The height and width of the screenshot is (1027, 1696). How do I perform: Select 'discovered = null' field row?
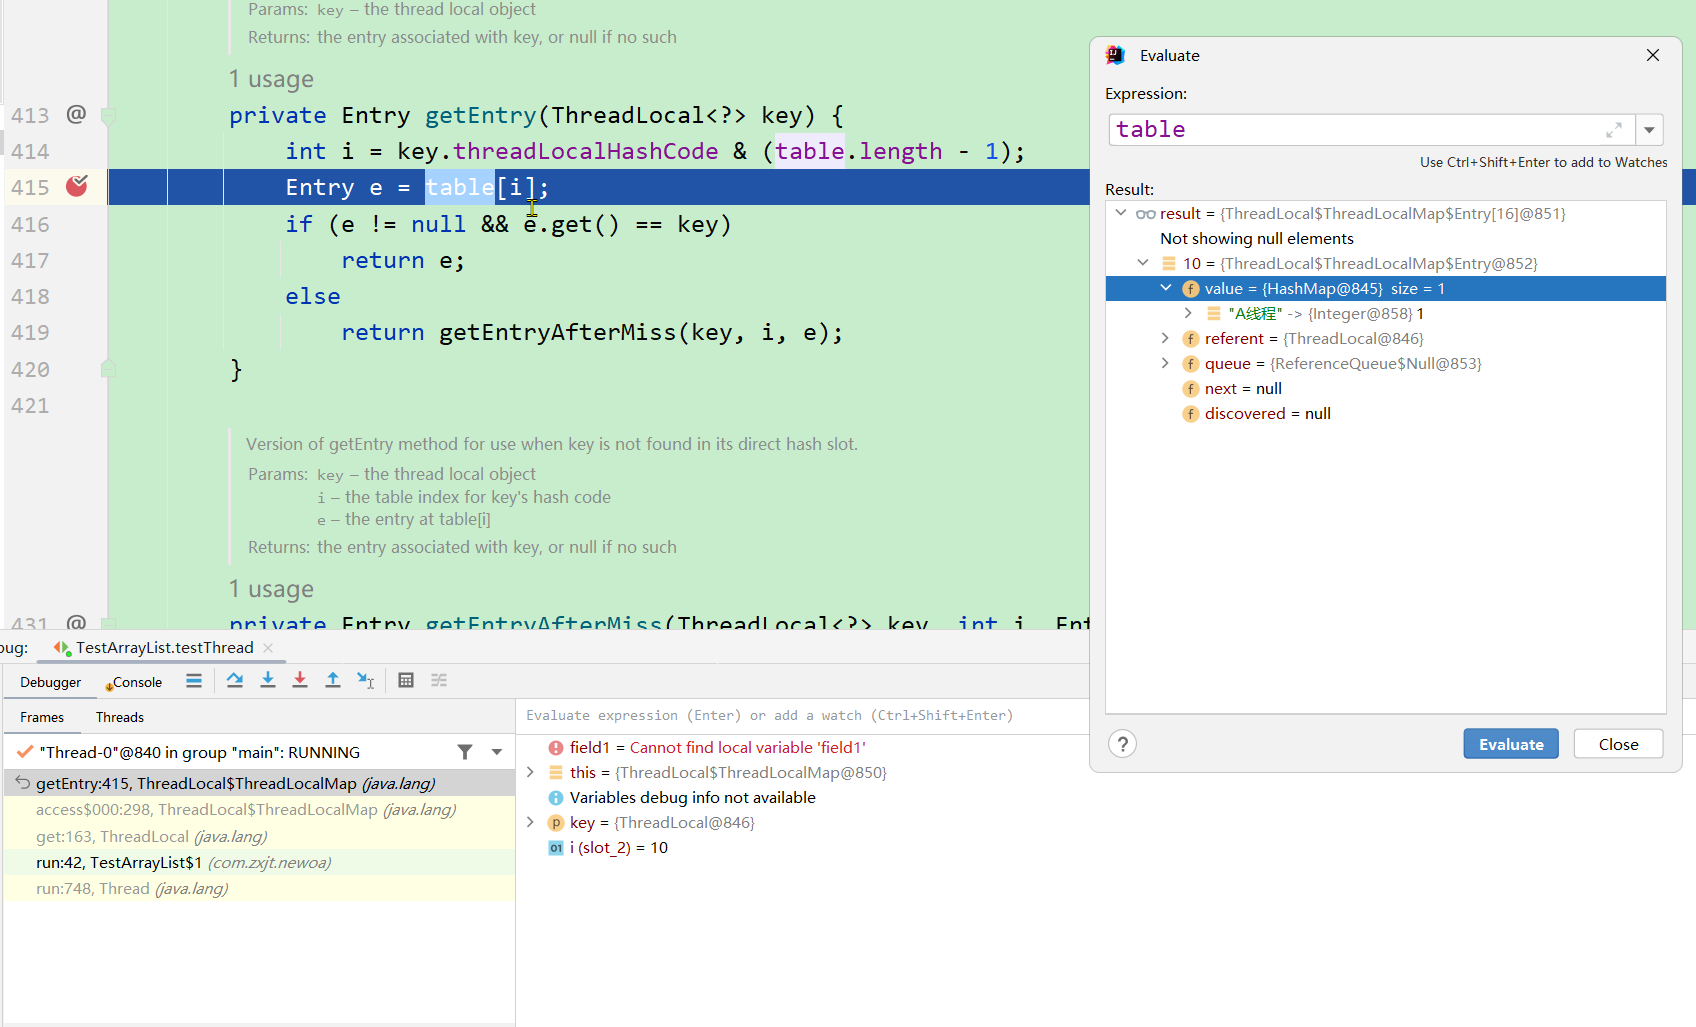(1386, 414)
